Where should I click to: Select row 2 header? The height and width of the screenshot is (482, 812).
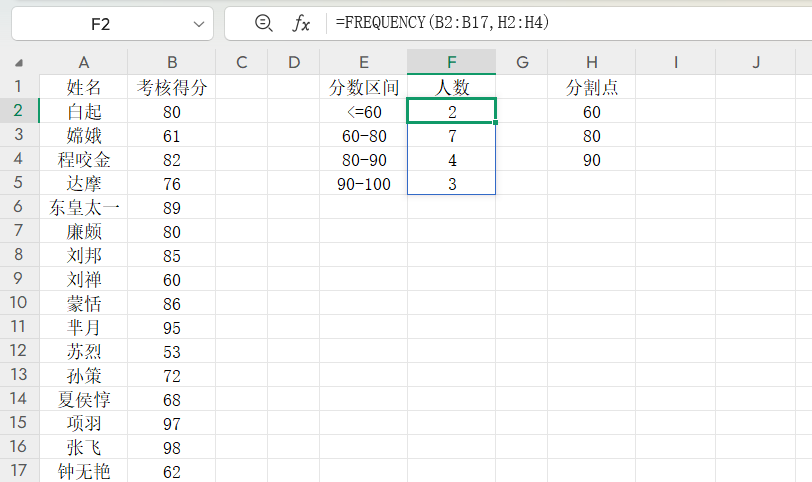(18, 111)
